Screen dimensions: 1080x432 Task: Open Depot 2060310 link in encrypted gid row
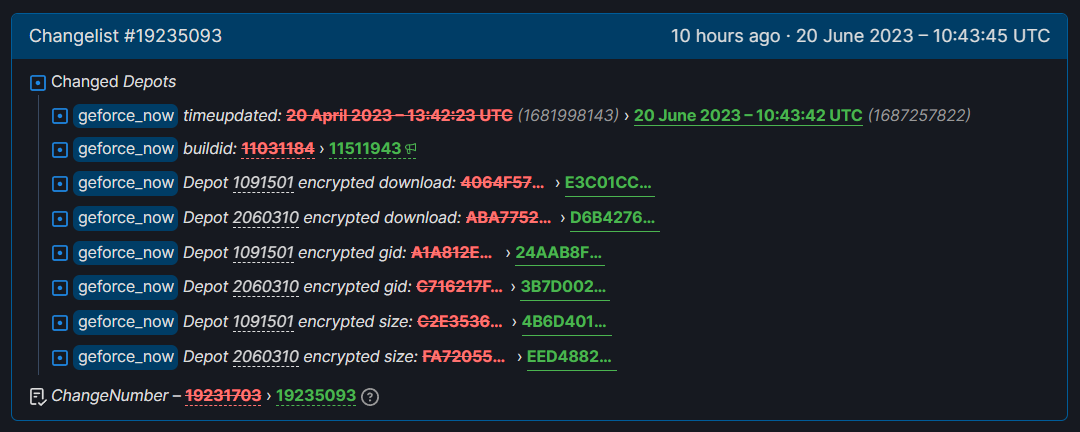pyautogui.click(x=266, y=287)
